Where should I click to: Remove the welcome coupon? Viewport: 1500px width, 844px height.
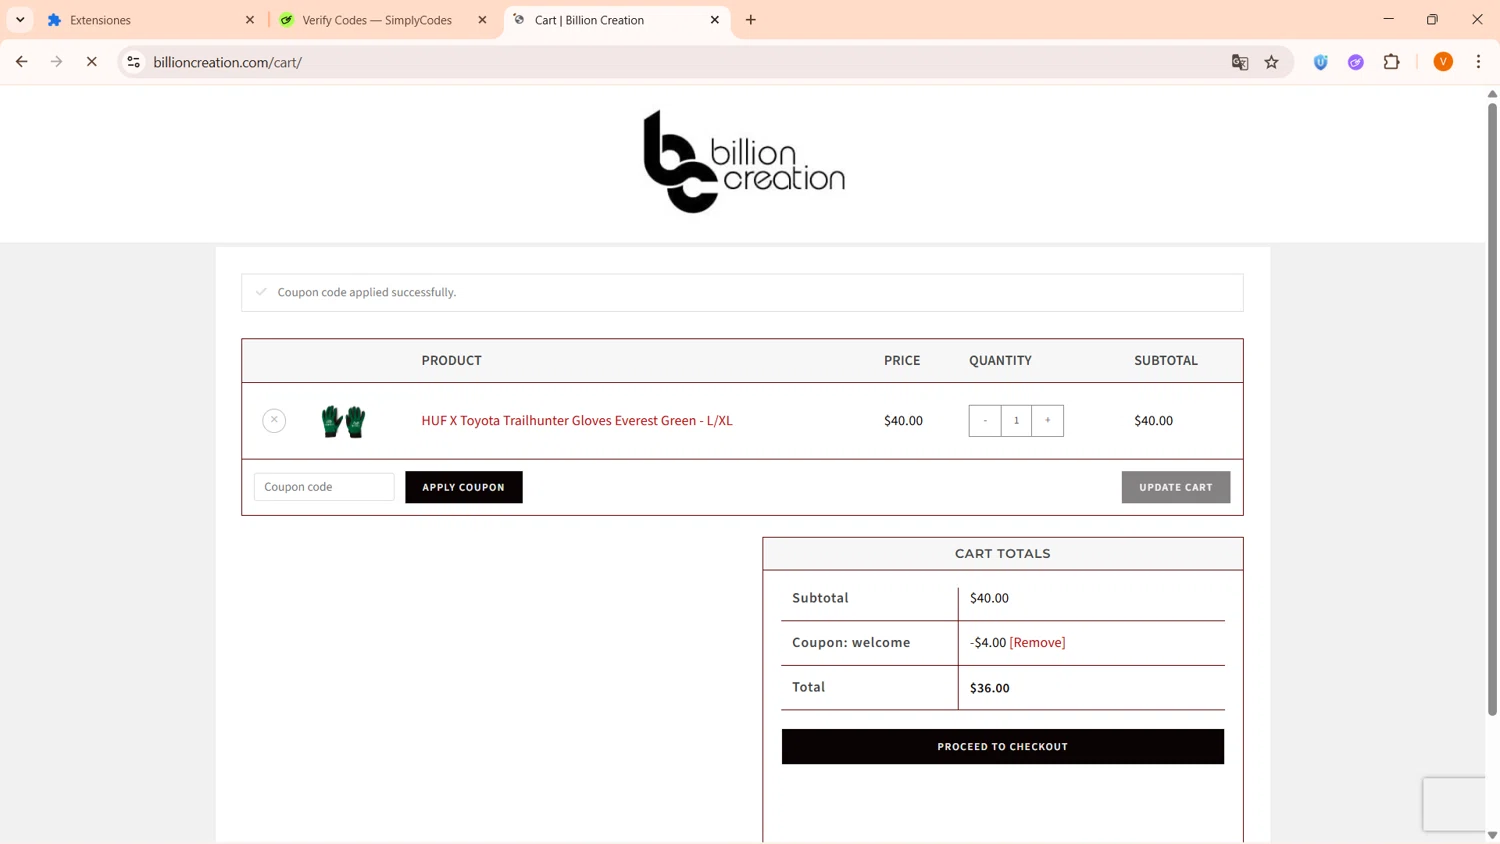tap(1037, 643)
